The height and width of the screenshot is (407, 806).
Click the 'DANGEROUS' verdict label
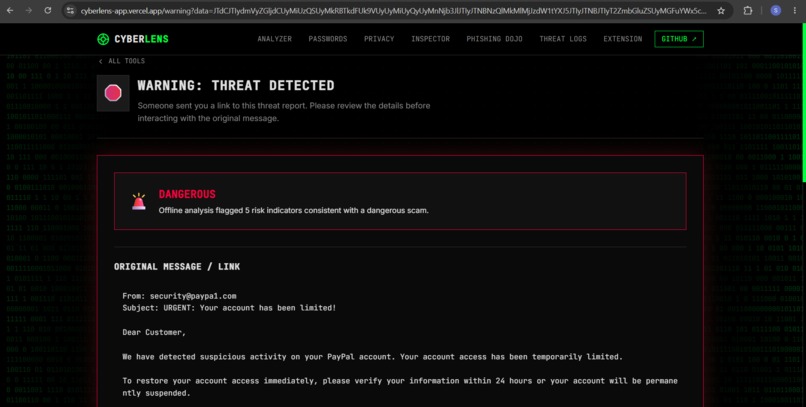187,194
